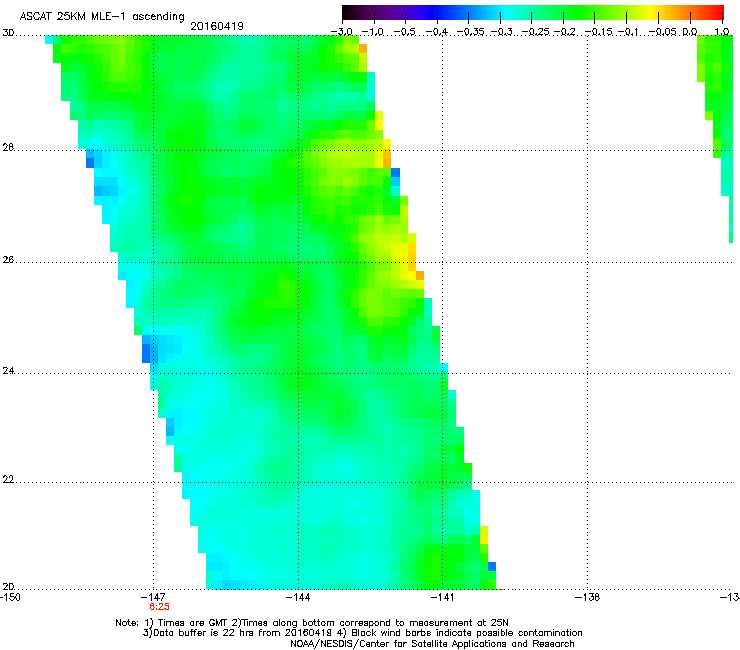Click the latitude label 20

[x=8, y=586]
